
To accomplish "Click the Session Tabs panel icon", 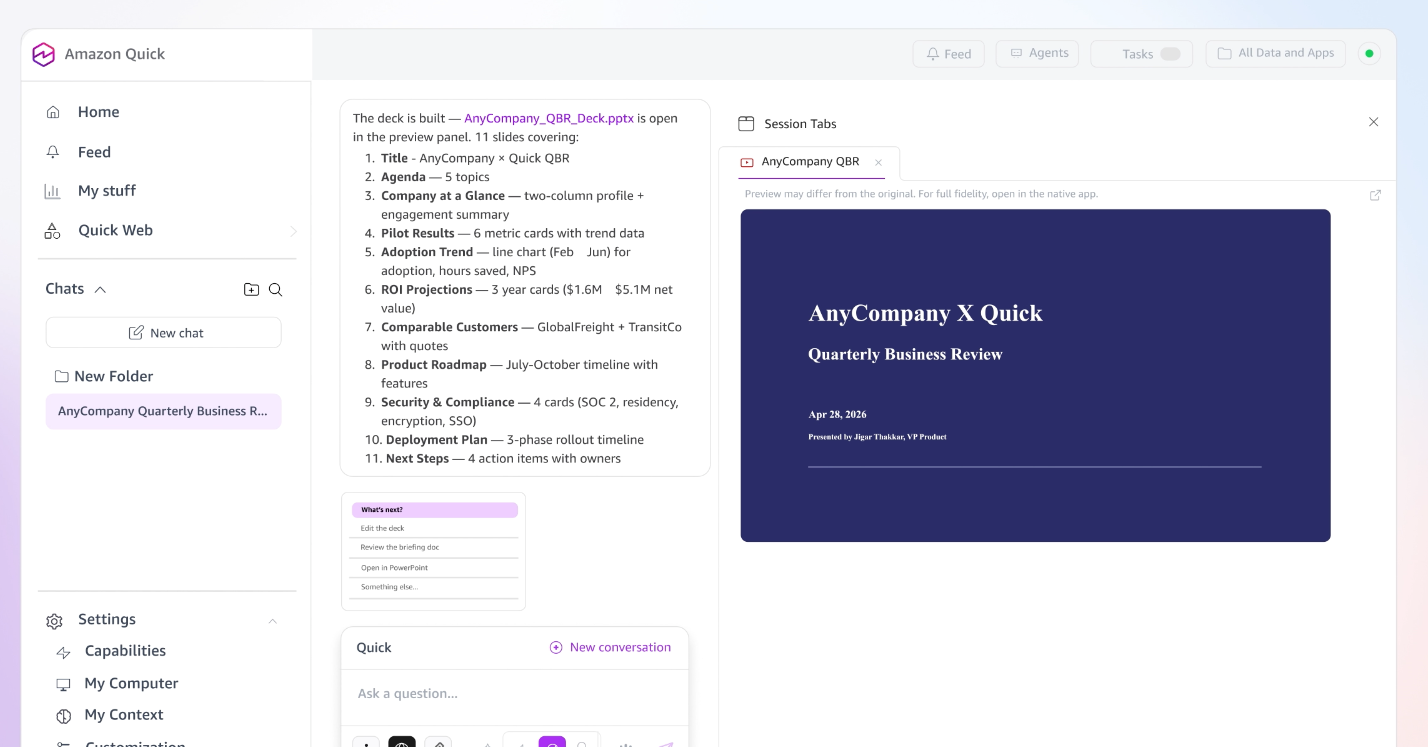I will [x=746, y=124].
